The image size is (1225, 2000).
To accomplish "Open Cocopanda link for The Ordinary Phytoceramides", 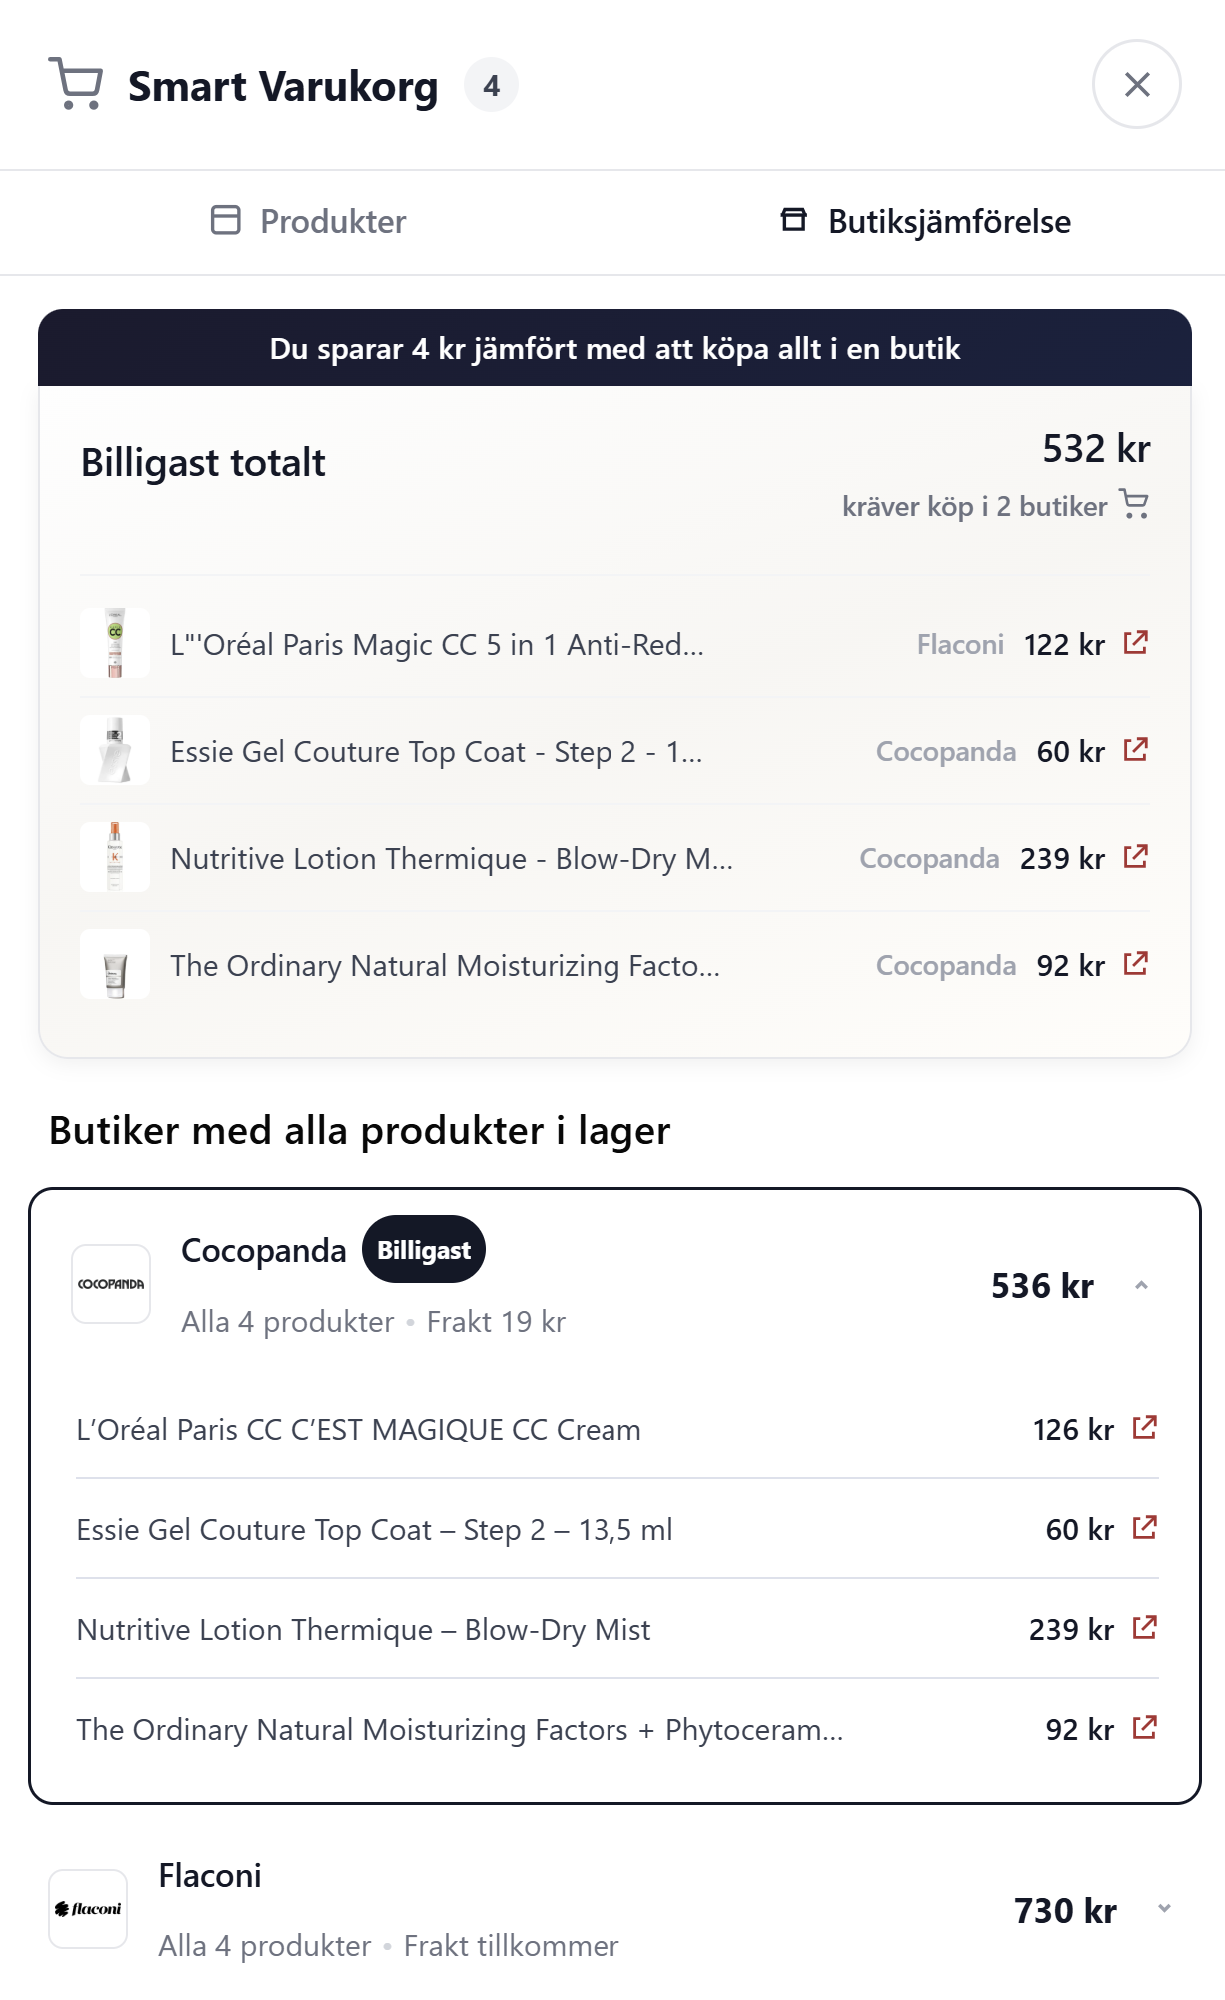I will coord(1144,1728).
